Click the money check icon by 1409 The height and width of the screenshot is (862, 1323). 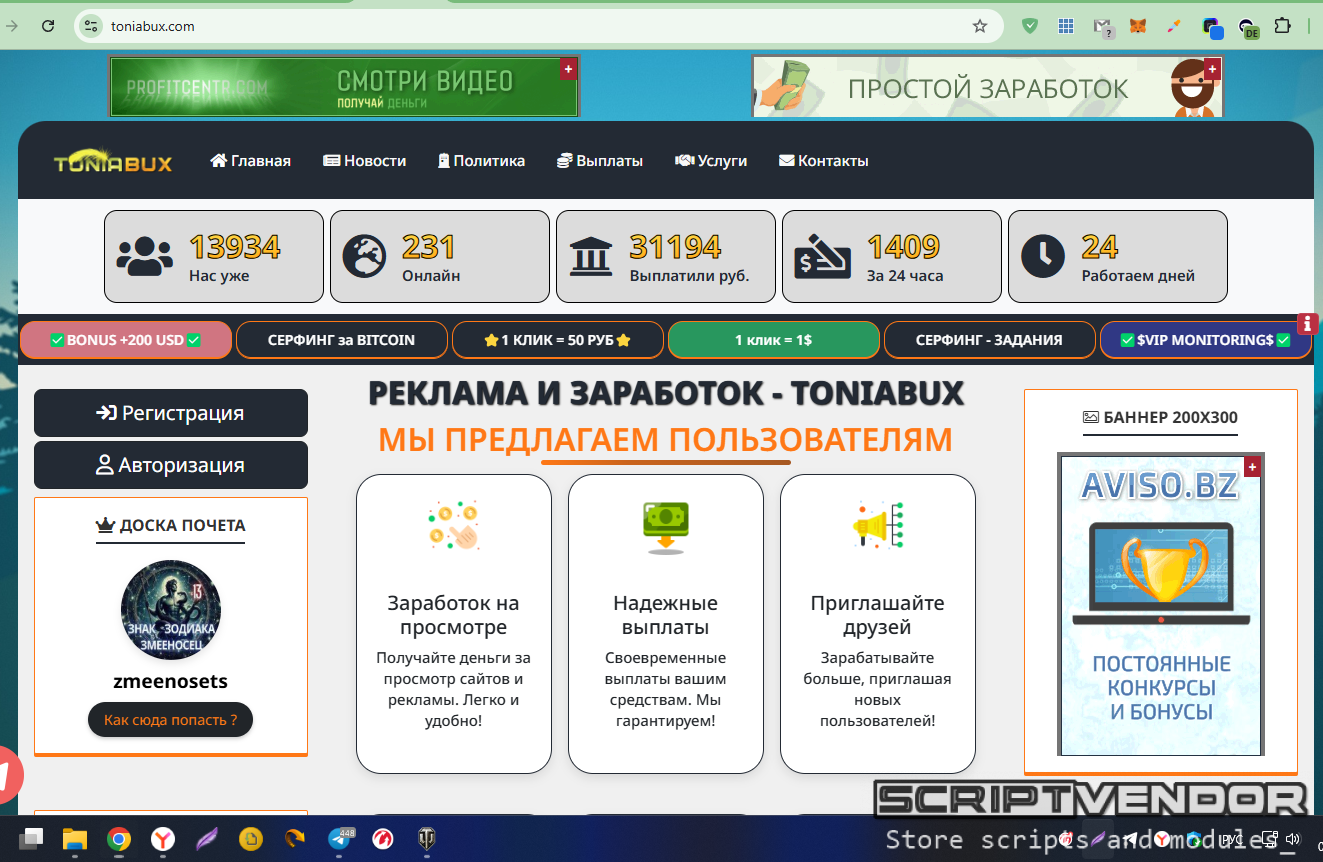[x=822, y=257]
